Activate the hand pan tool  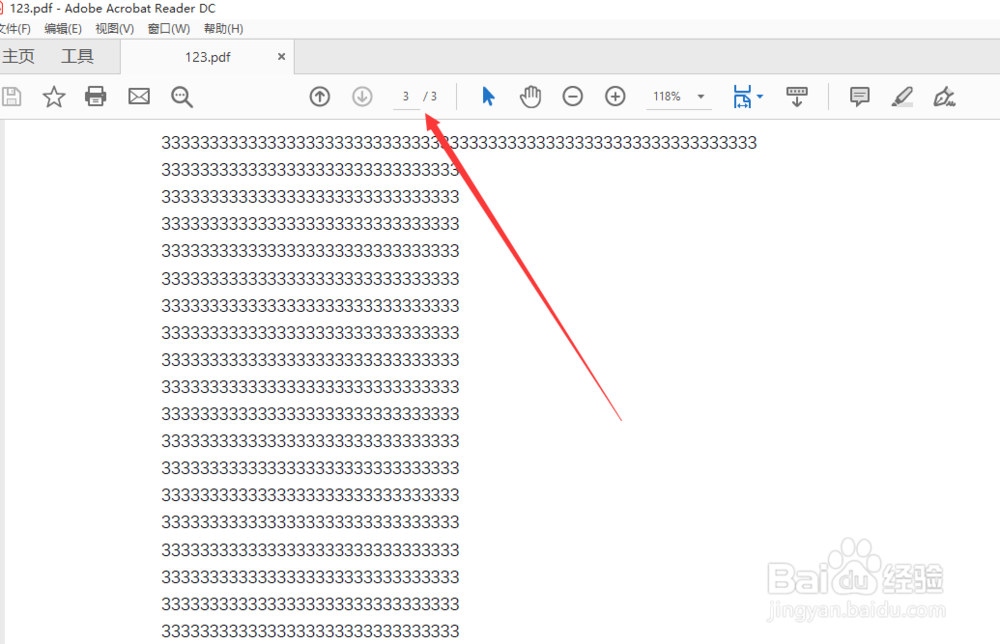coord(530,96)
